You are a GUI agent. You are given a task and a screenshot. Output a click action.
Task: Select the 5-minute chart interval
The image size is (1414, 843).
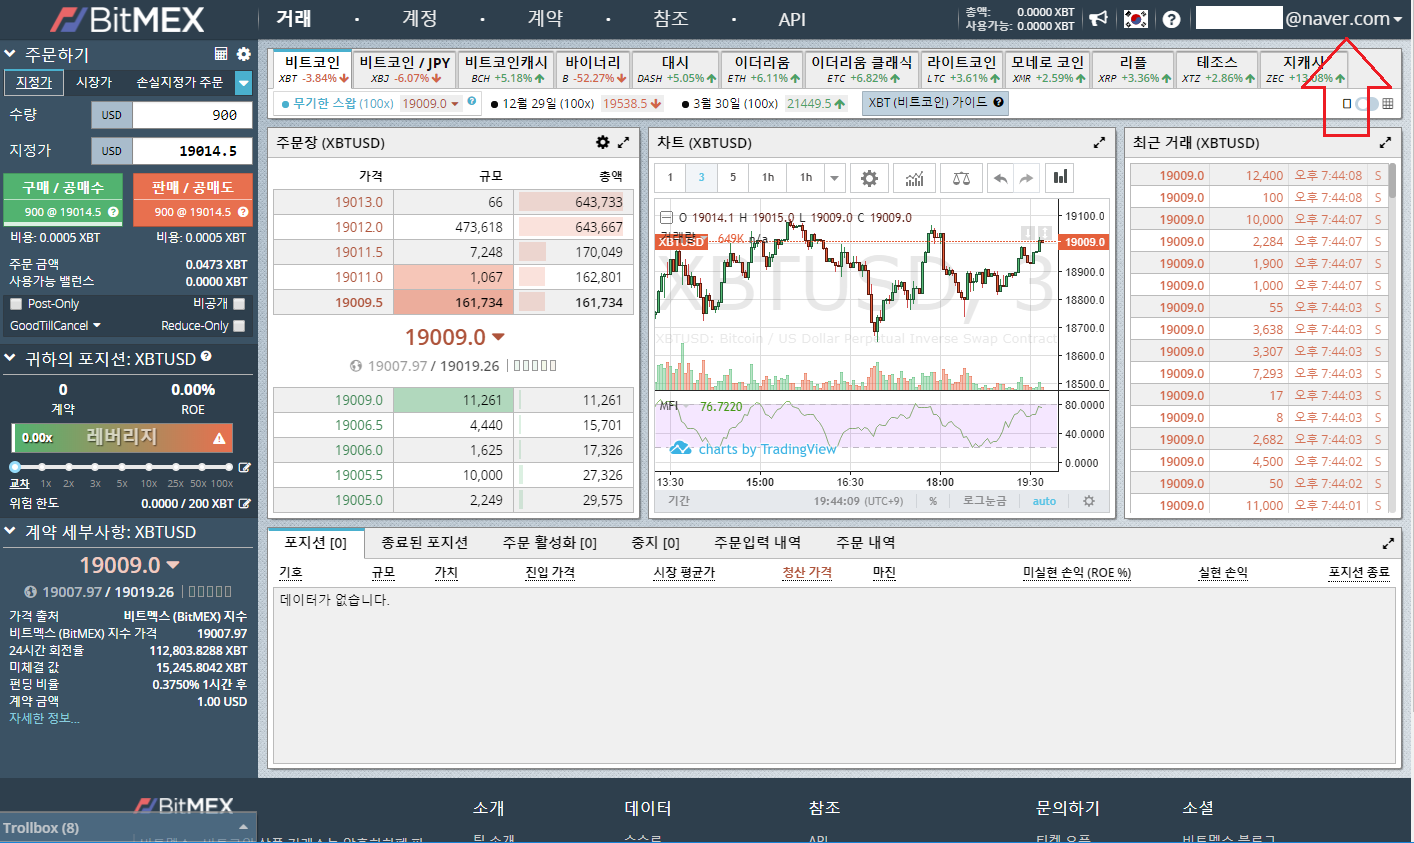(733, 178)
